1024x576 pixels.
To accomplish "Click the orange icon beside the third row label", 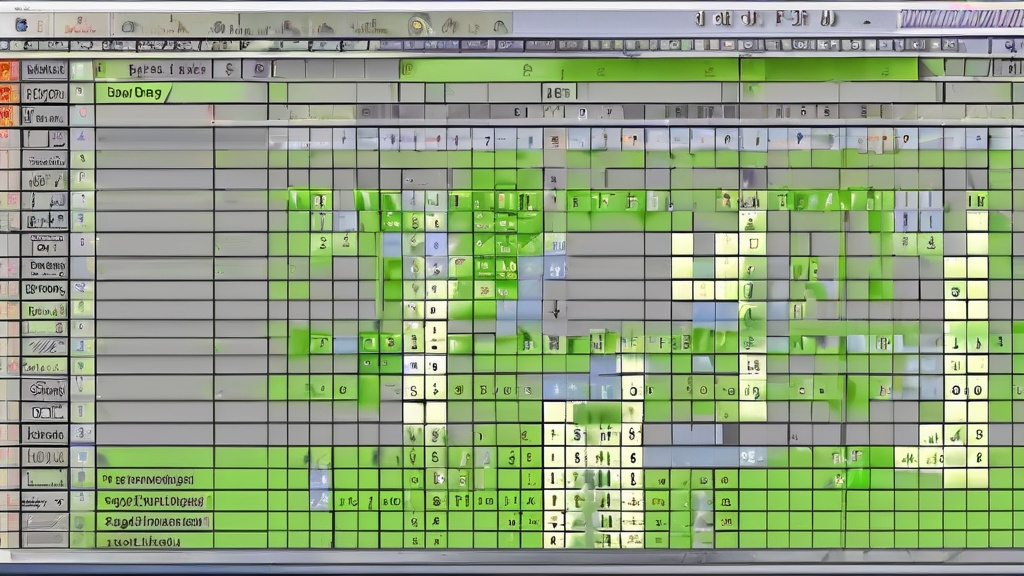I will click(8, 116).
